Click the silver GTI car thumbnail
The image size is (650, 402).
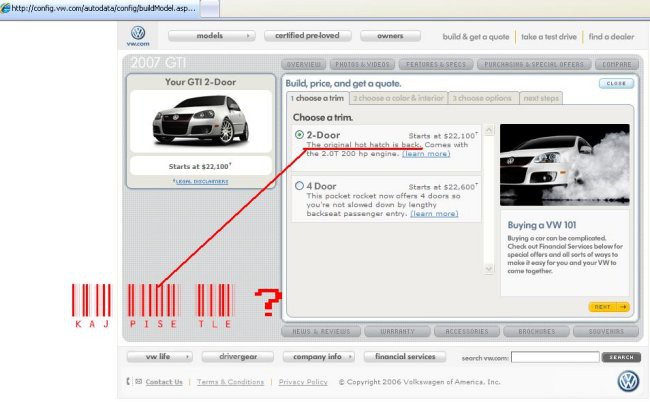click(201, 120)
